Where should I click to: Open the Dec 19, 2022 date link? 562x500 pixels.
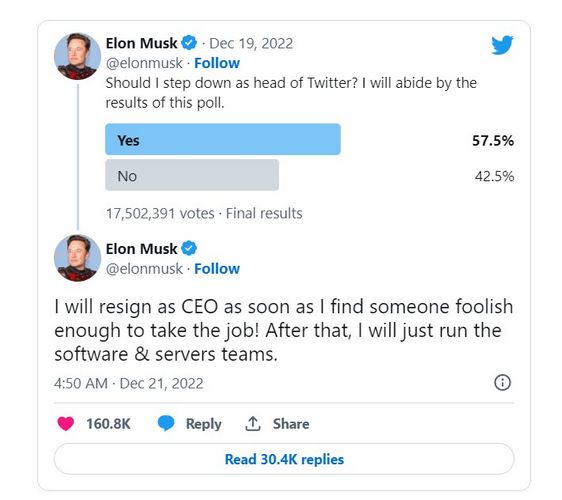tap(251, 43)
